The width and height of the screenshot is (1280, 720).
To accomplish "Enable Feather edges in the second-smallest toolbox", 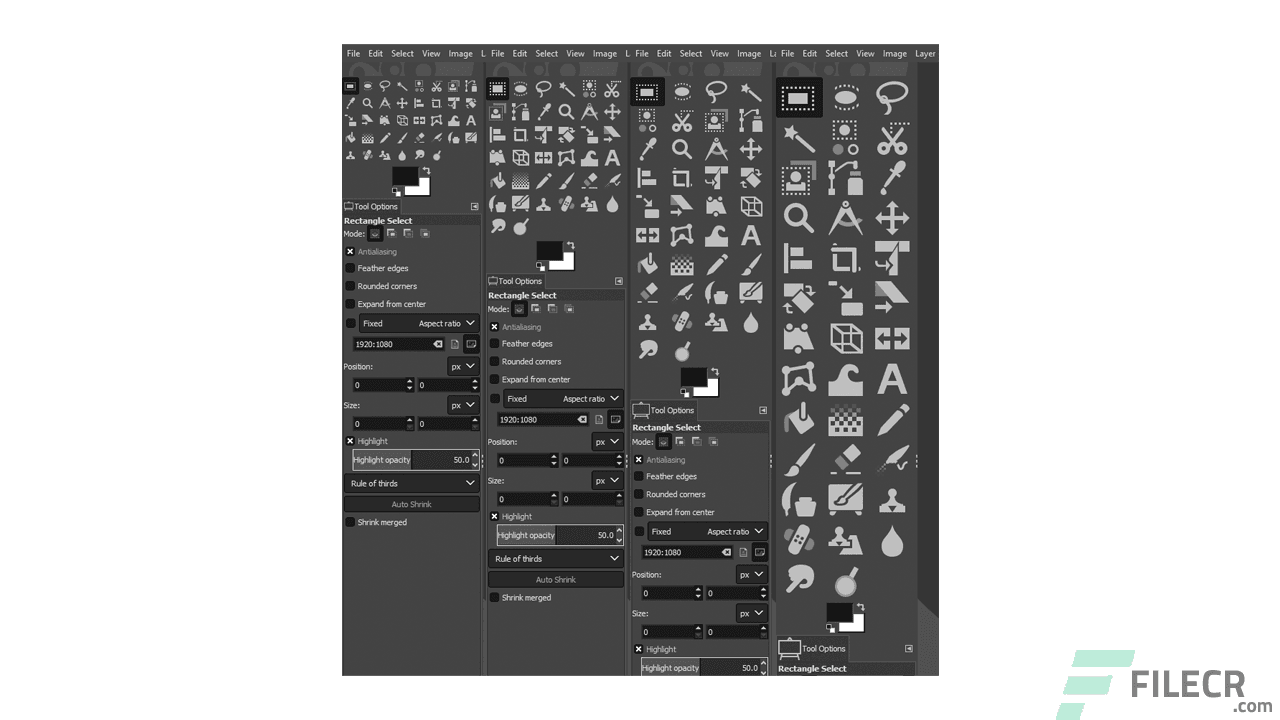I will 494,344.
